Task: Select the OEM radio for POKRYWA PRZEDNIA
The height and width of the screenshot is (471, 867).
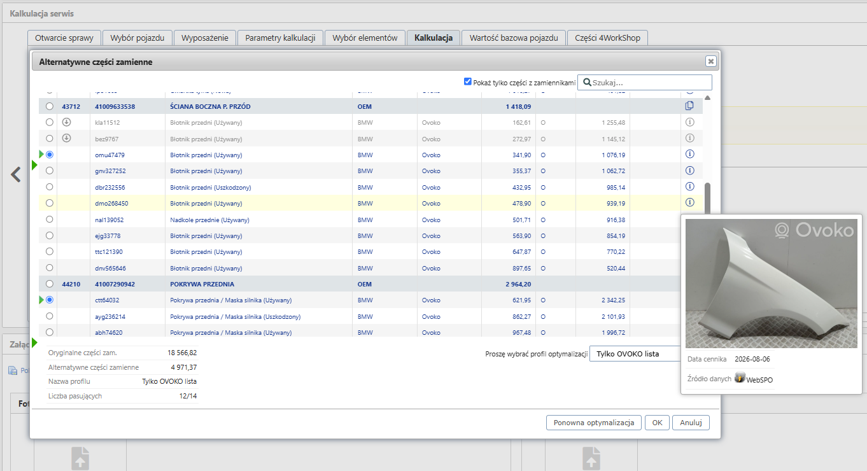Action: coord(50,284)
